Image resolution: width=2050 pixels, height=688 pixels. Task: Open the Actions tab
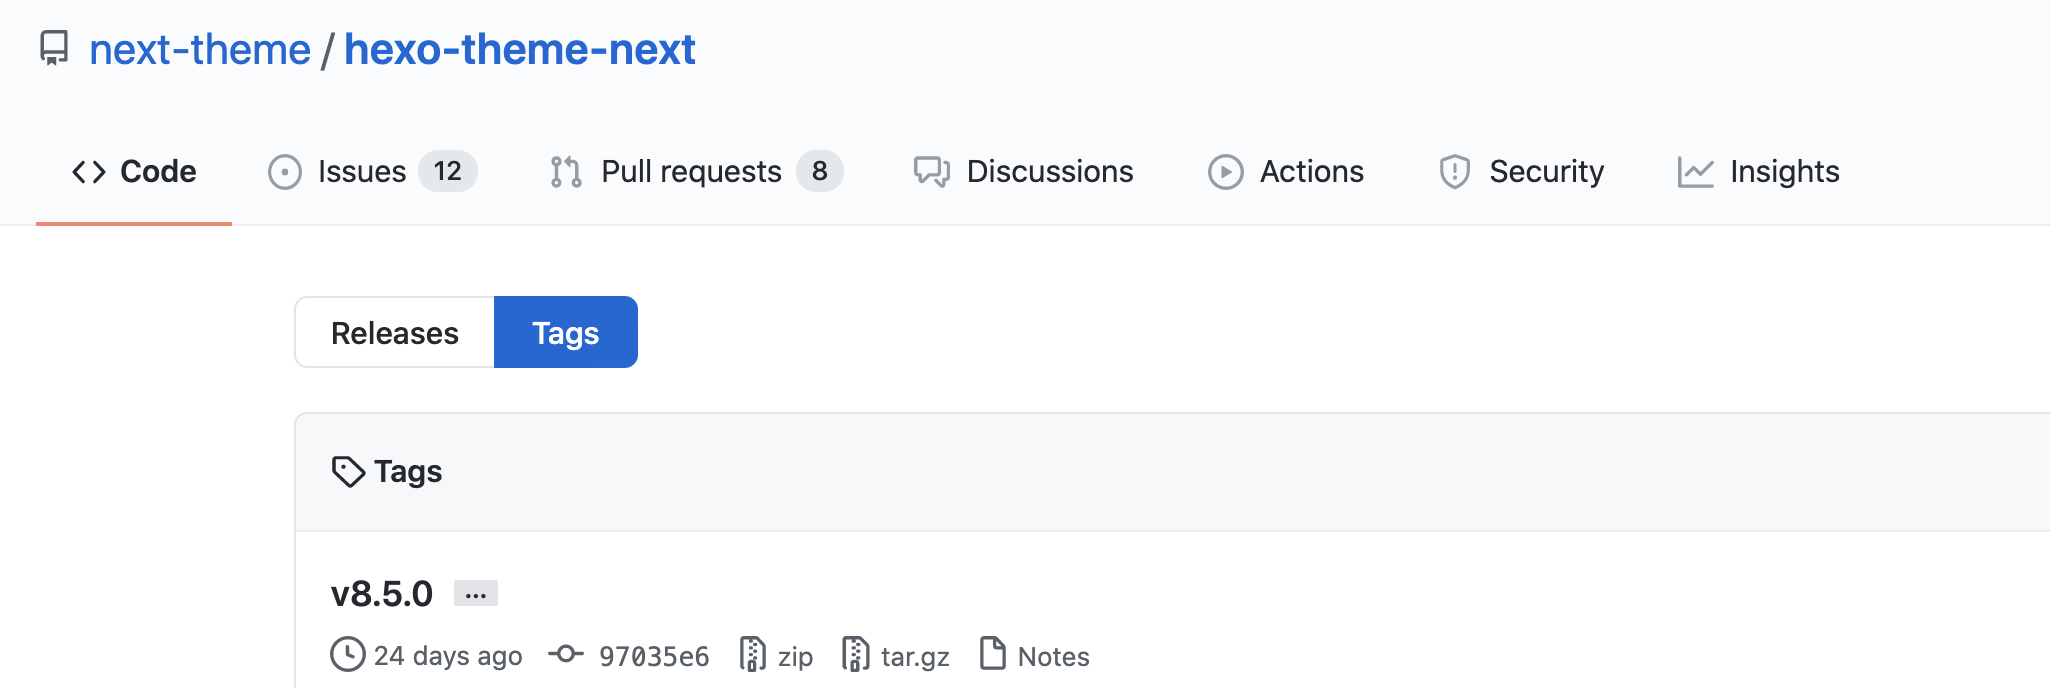1311,172
